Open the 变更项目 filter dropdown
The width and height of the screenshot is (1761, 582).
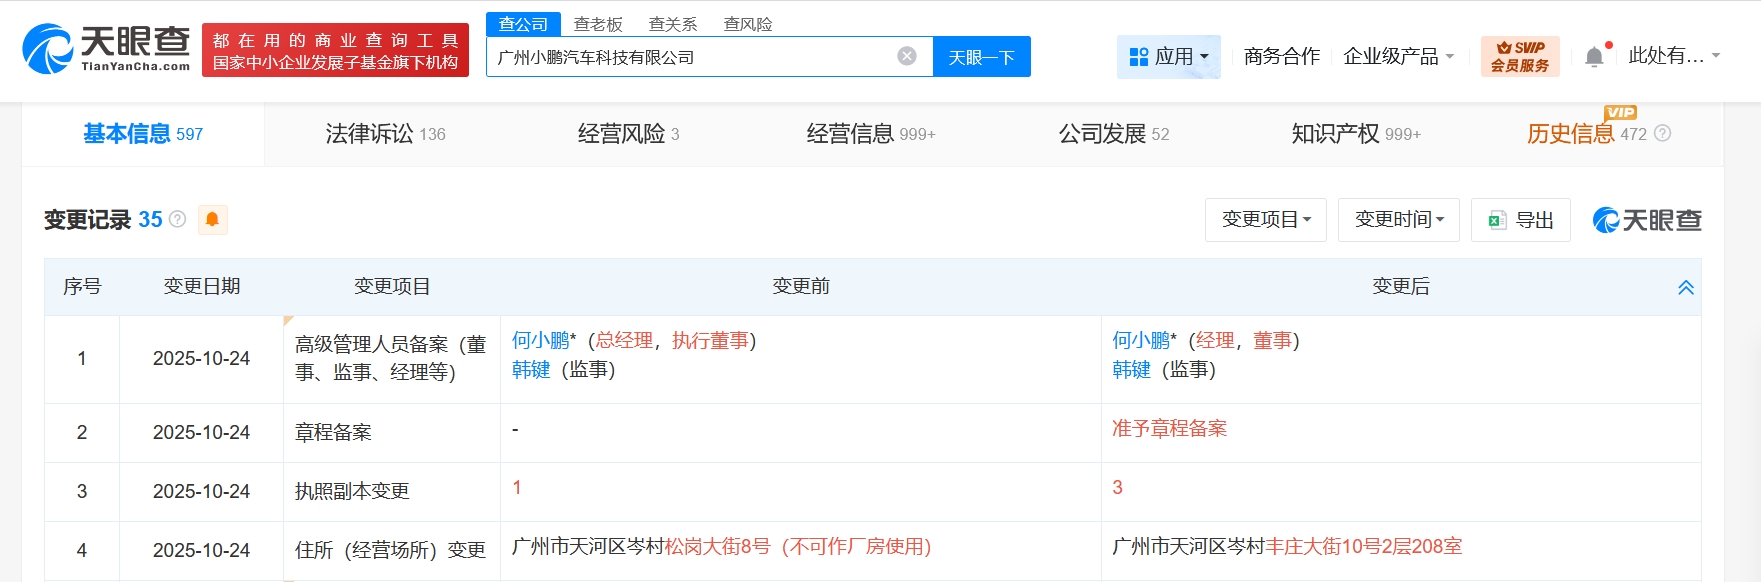(1265, 219)
